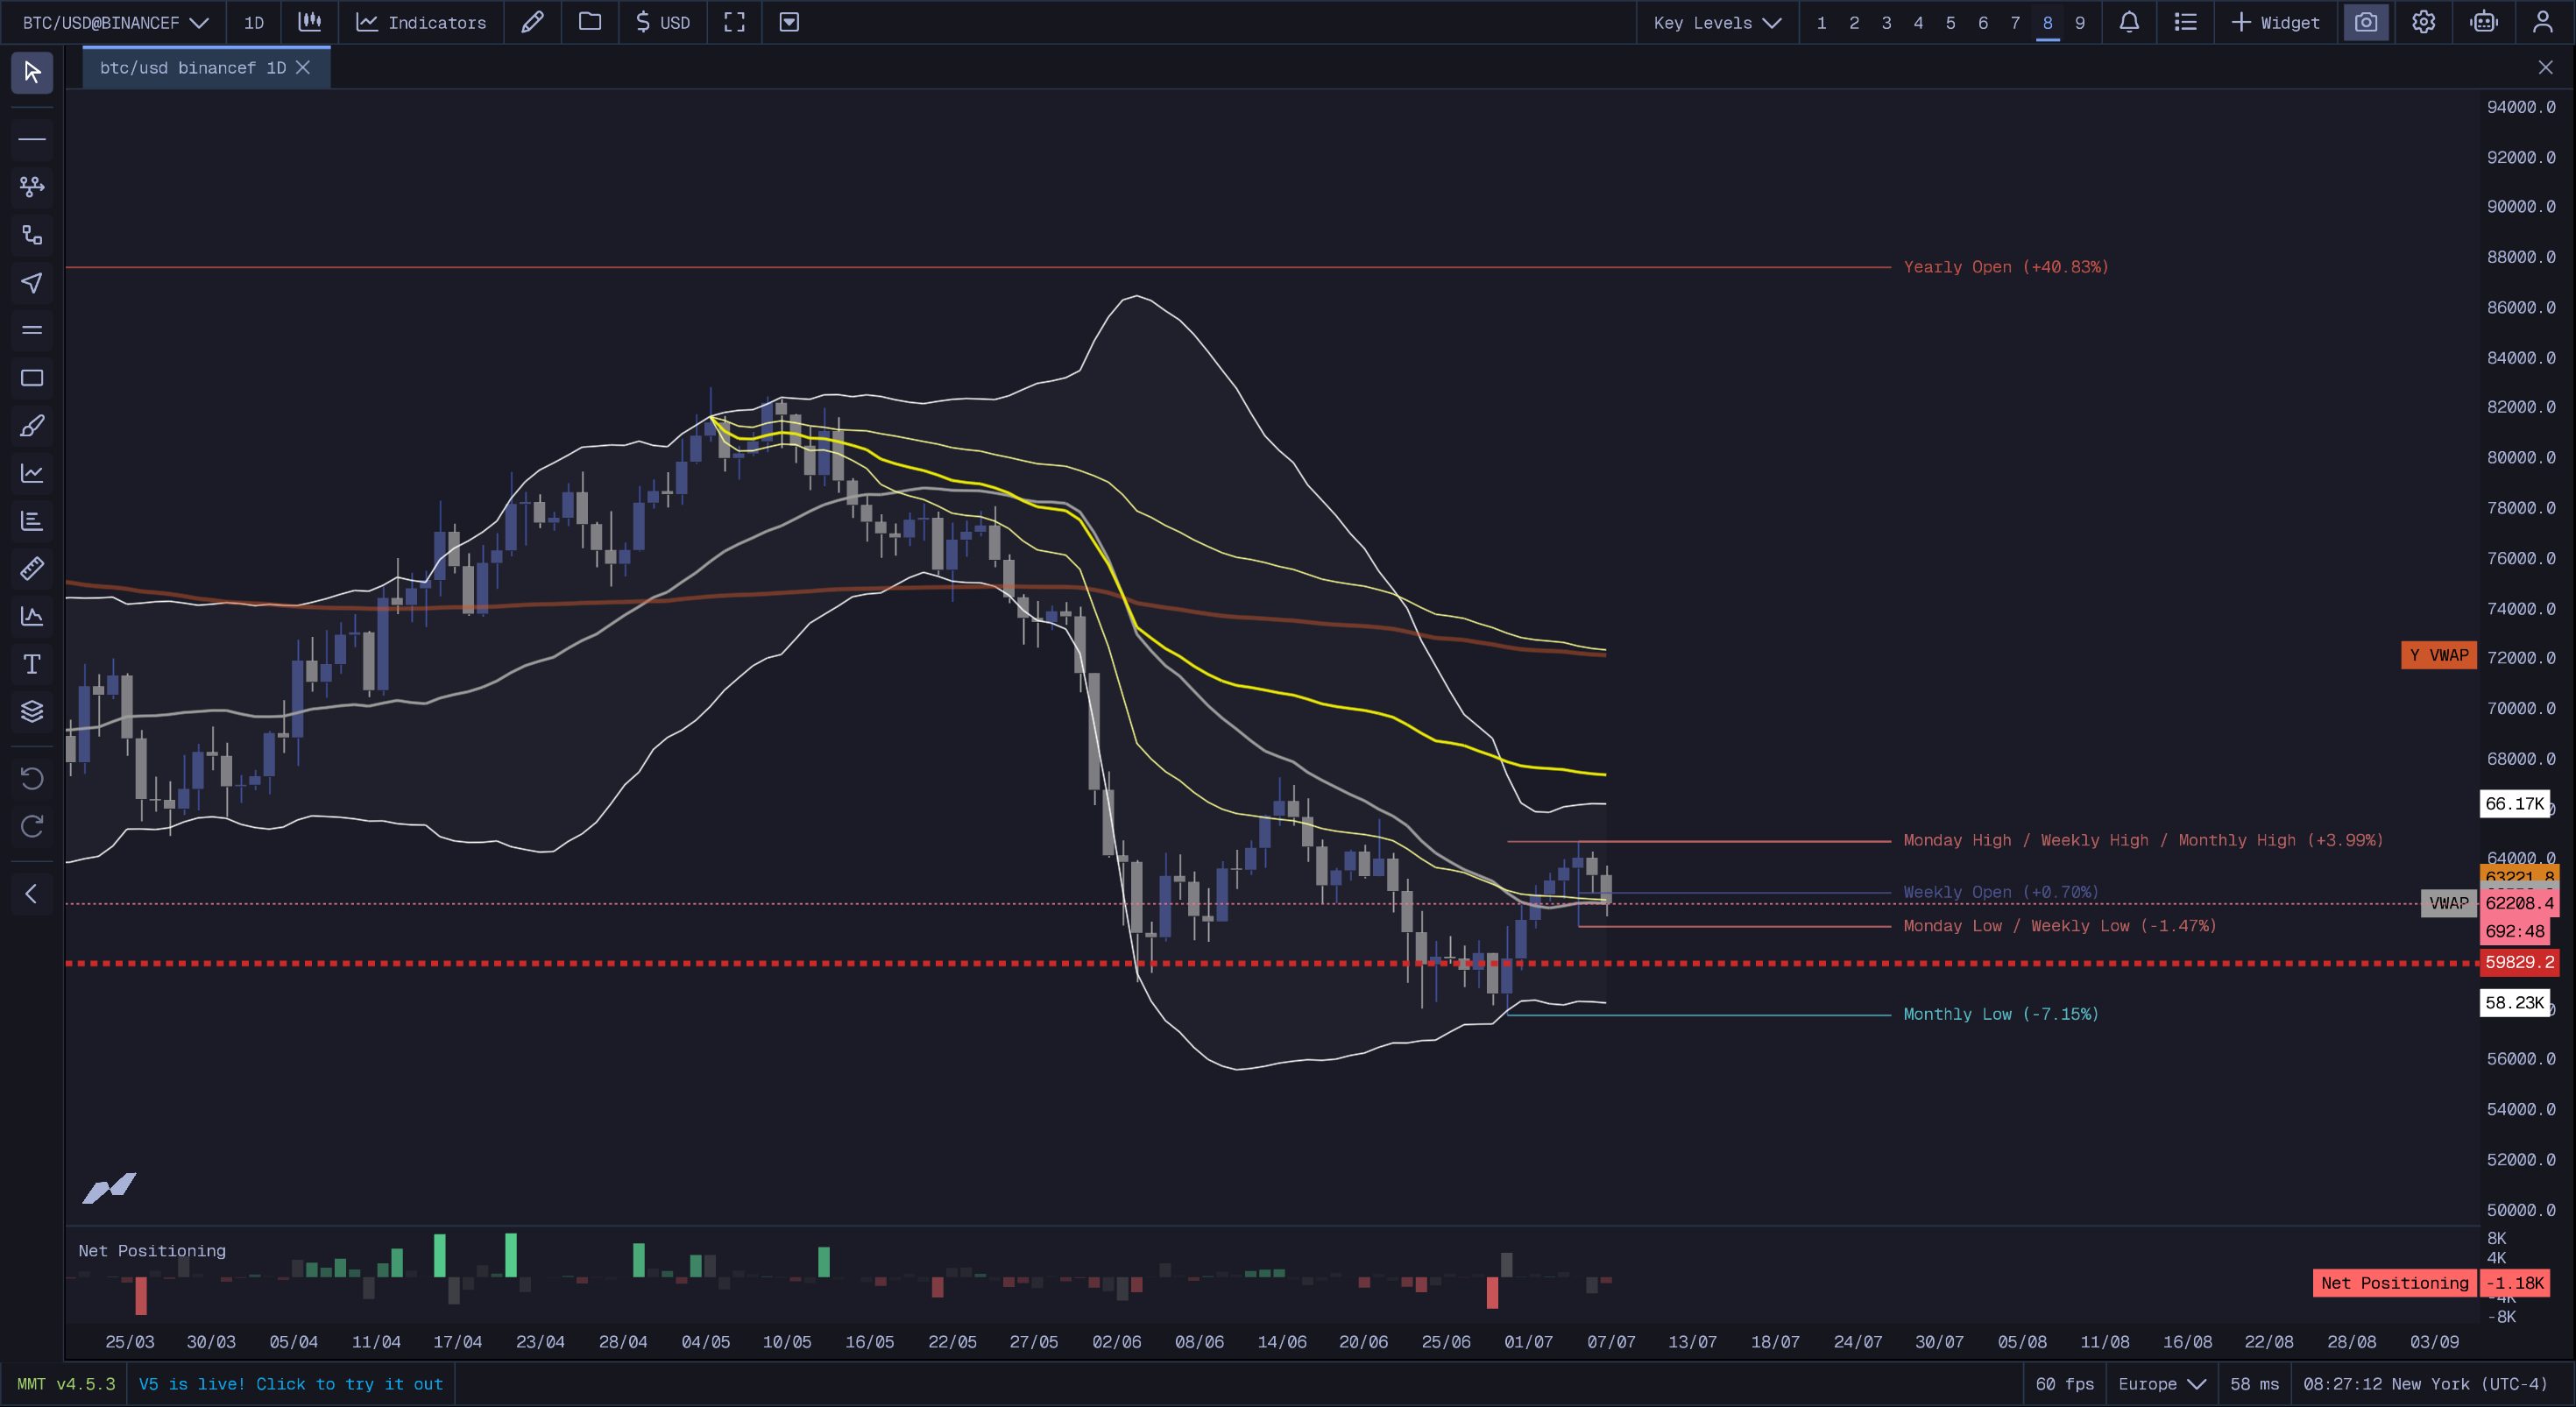Switch to layout 4
2576x1407 pixels.
1918,22
